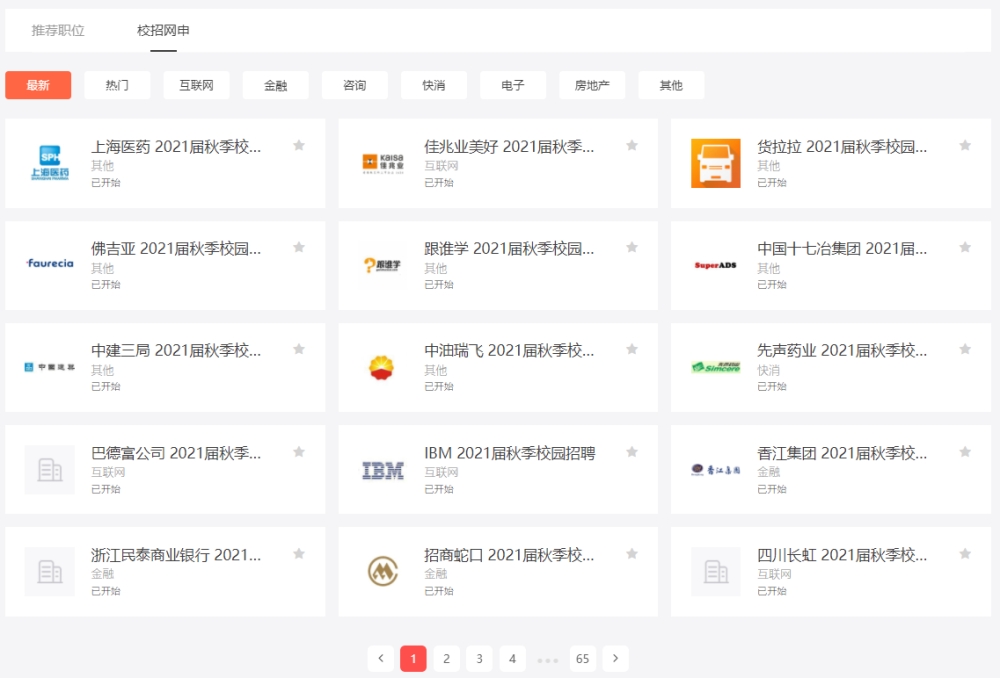Screen dimensions: 1000x678
Task: Mark 中油瑞飞 listing as favorite
Action: click(632, 349)
